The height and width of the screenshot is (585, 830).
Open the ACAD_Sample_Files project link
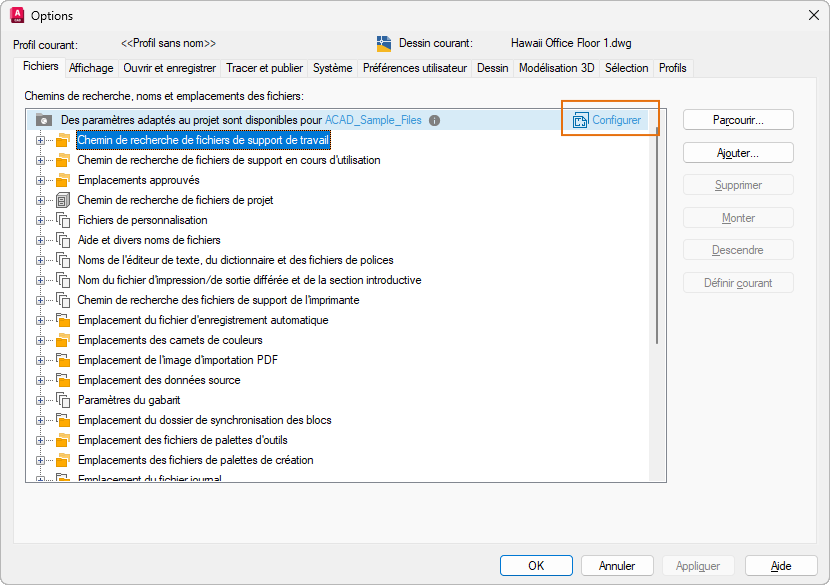[x=373, y=120]
